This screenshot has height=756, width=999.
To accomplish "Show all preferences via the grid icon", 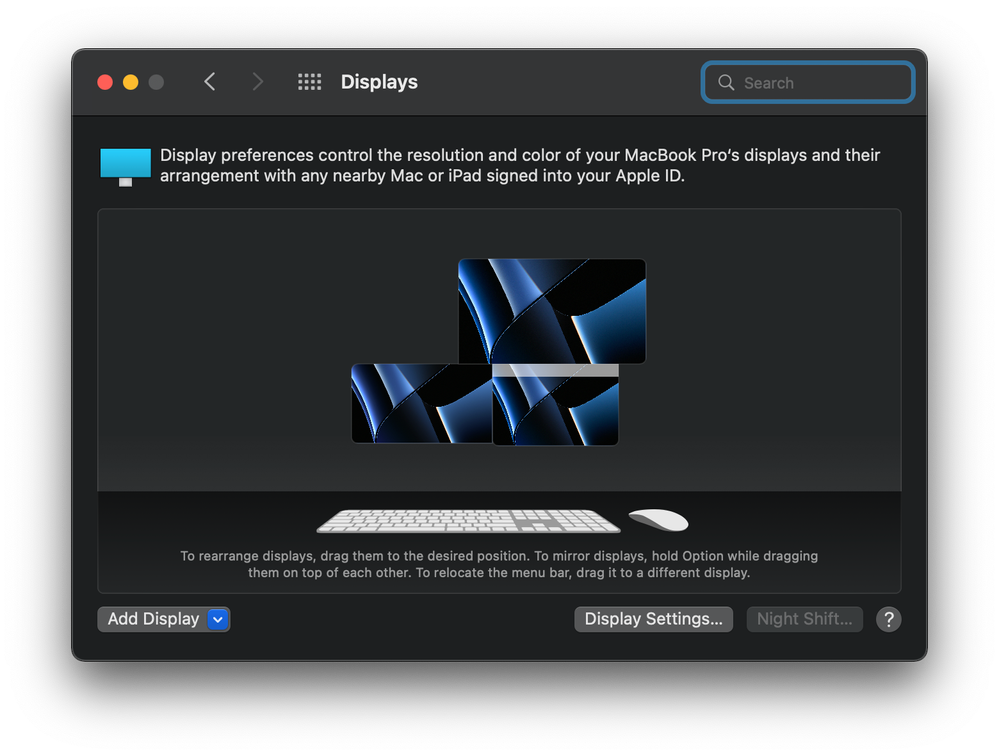I will click(310, 82).
